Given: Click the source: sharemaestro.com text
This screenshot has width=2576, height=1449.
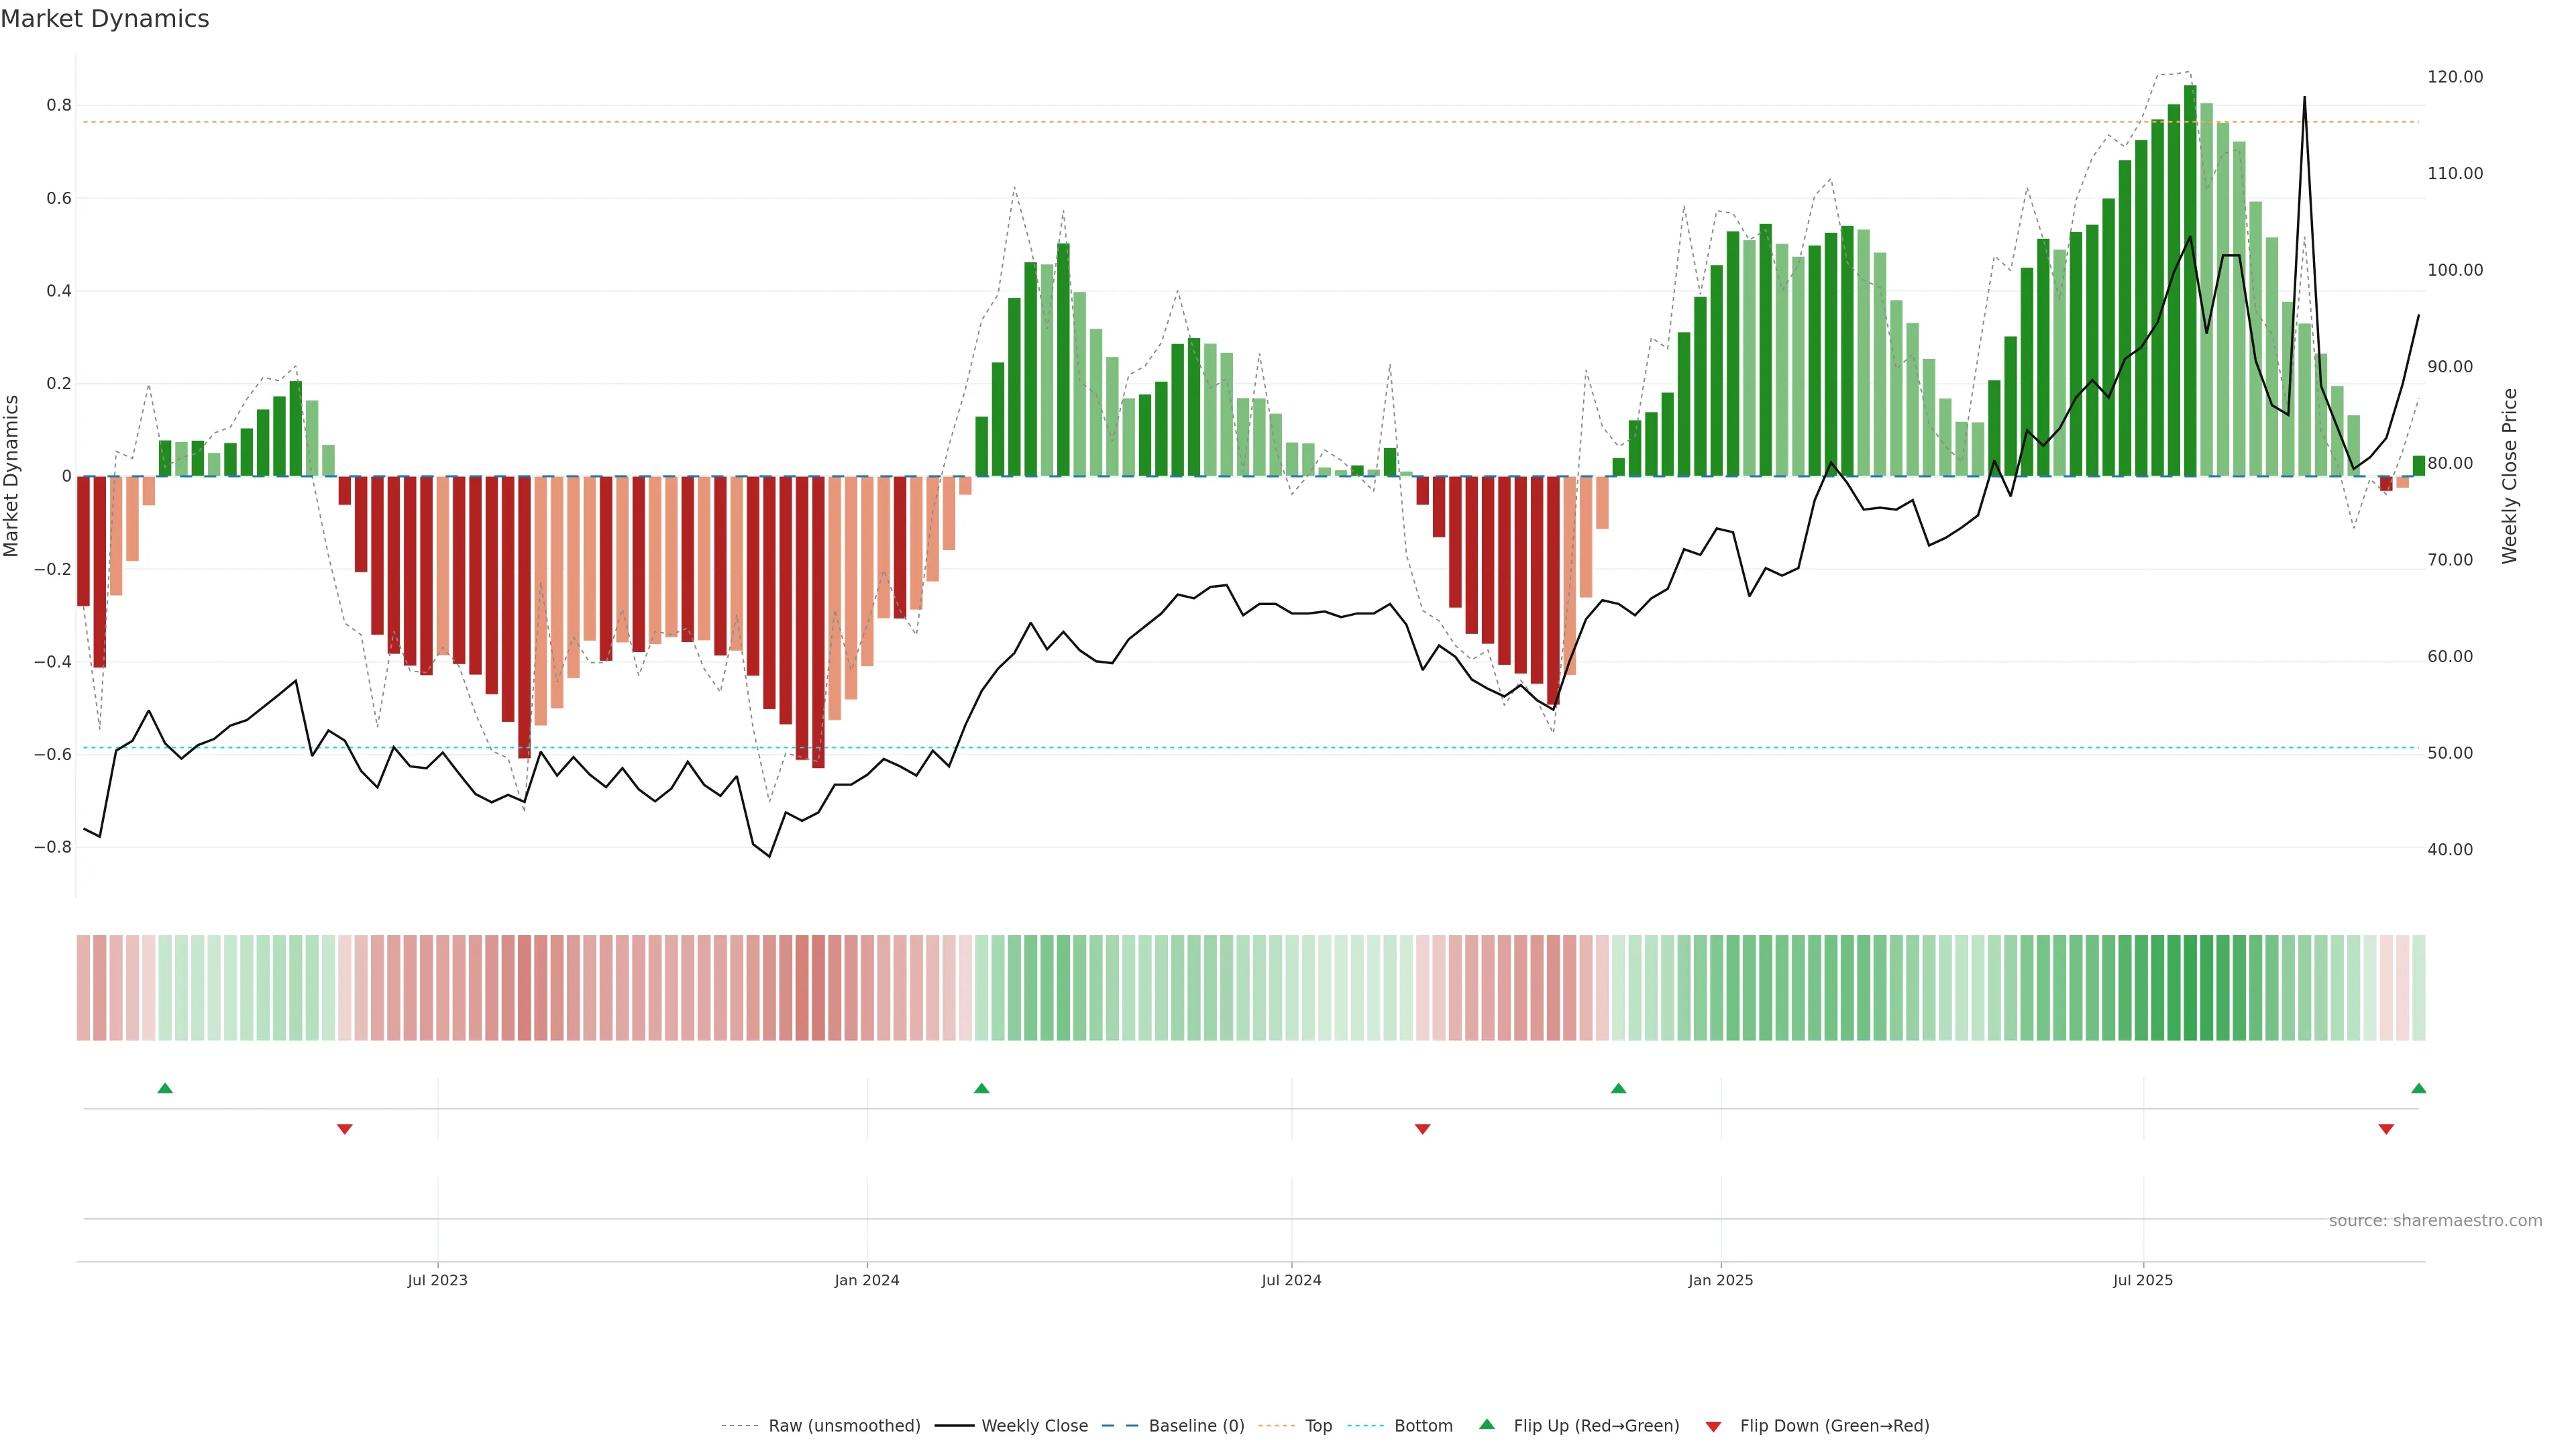Looking at the screenshot, I should (x=2435, y=1221).
